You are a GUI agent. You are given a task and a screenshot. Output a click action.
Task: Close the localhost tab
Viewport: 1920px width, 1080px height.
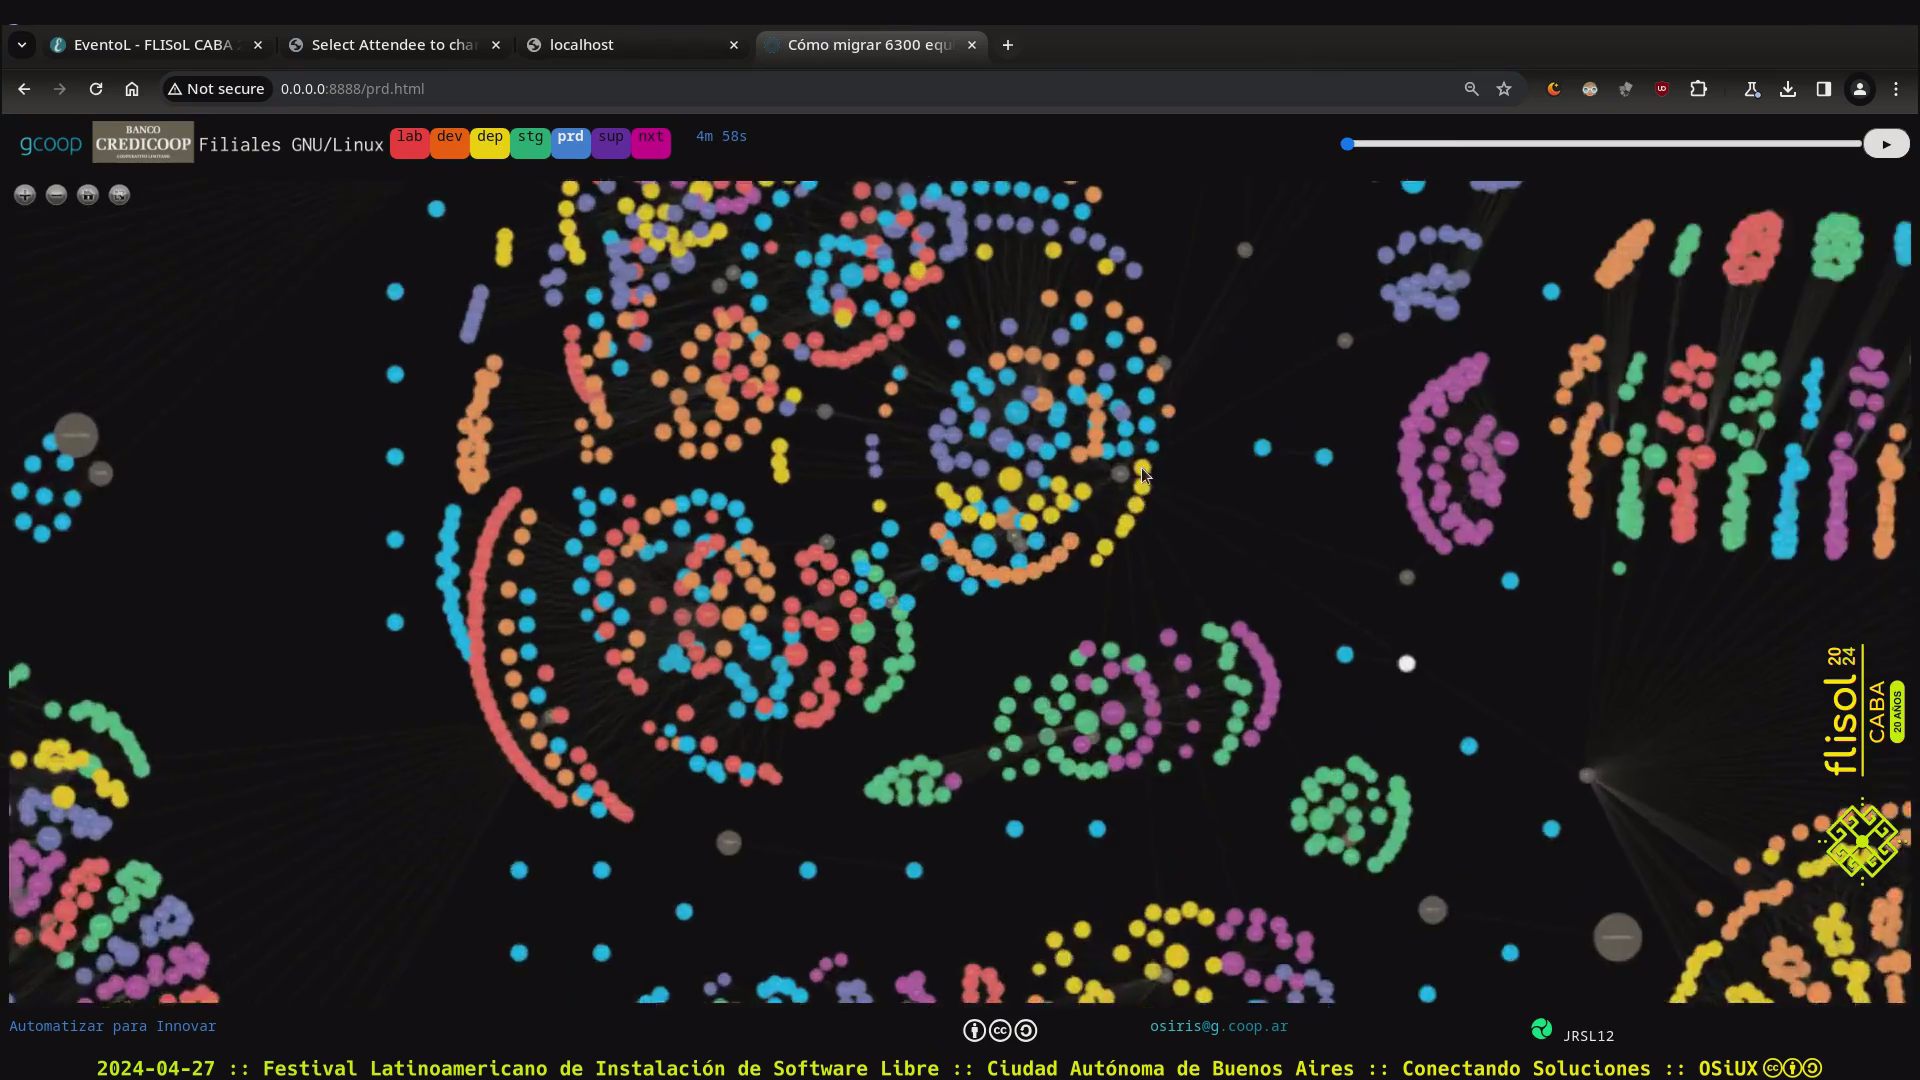(x=734, y=45)
